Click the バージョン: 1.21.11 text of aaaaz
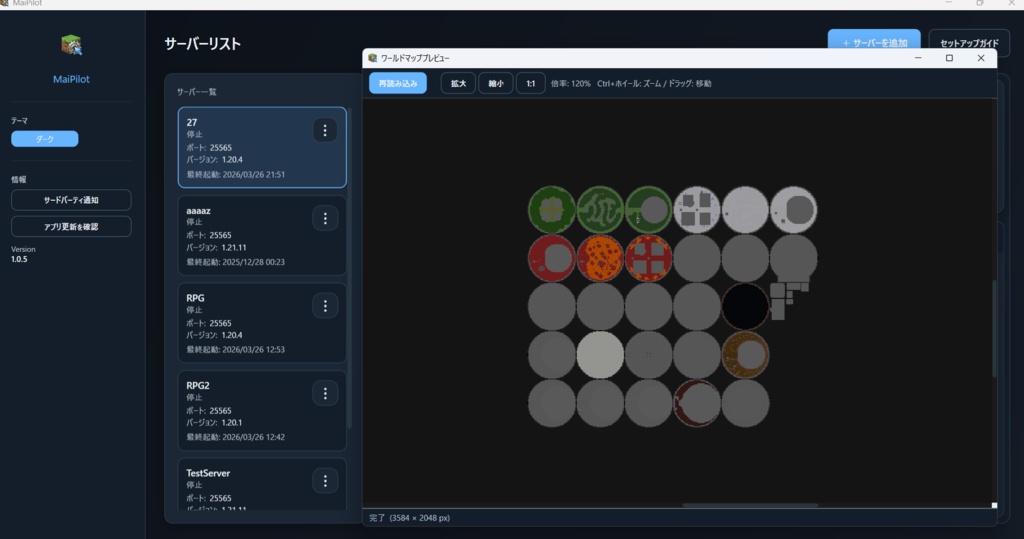 click(x=216, y=248)
